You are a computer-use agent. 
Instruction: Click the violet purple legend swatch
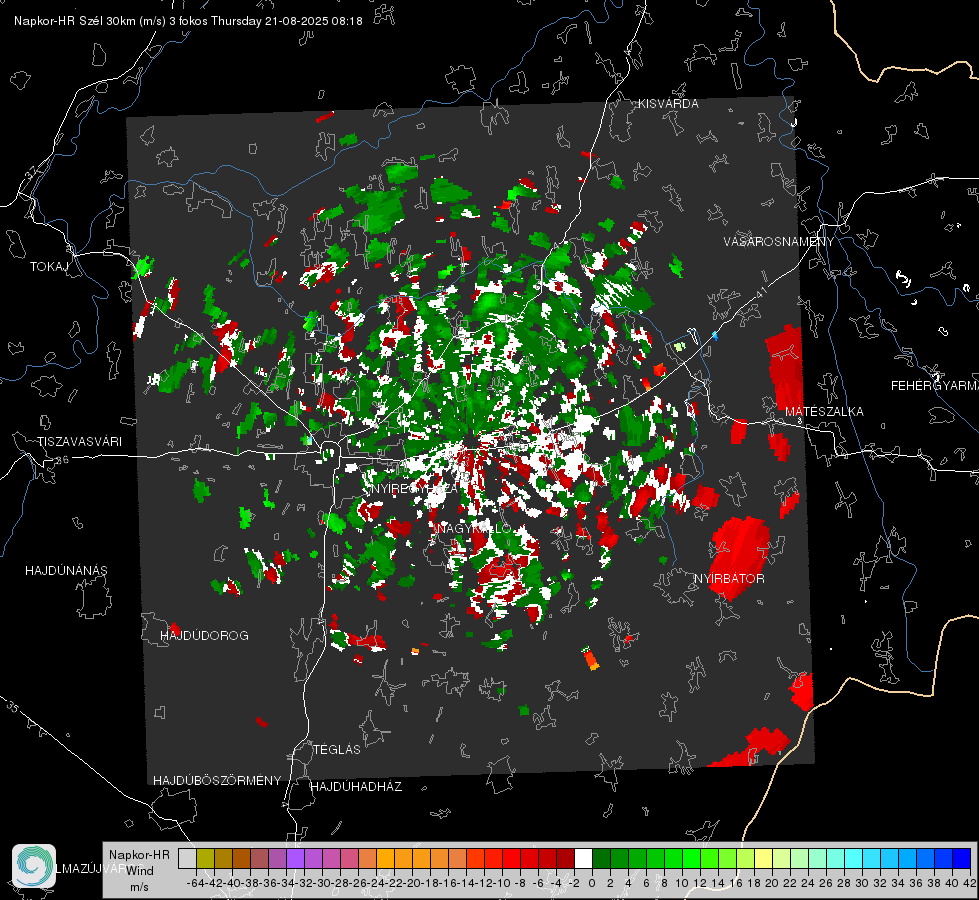pos(295,858)
